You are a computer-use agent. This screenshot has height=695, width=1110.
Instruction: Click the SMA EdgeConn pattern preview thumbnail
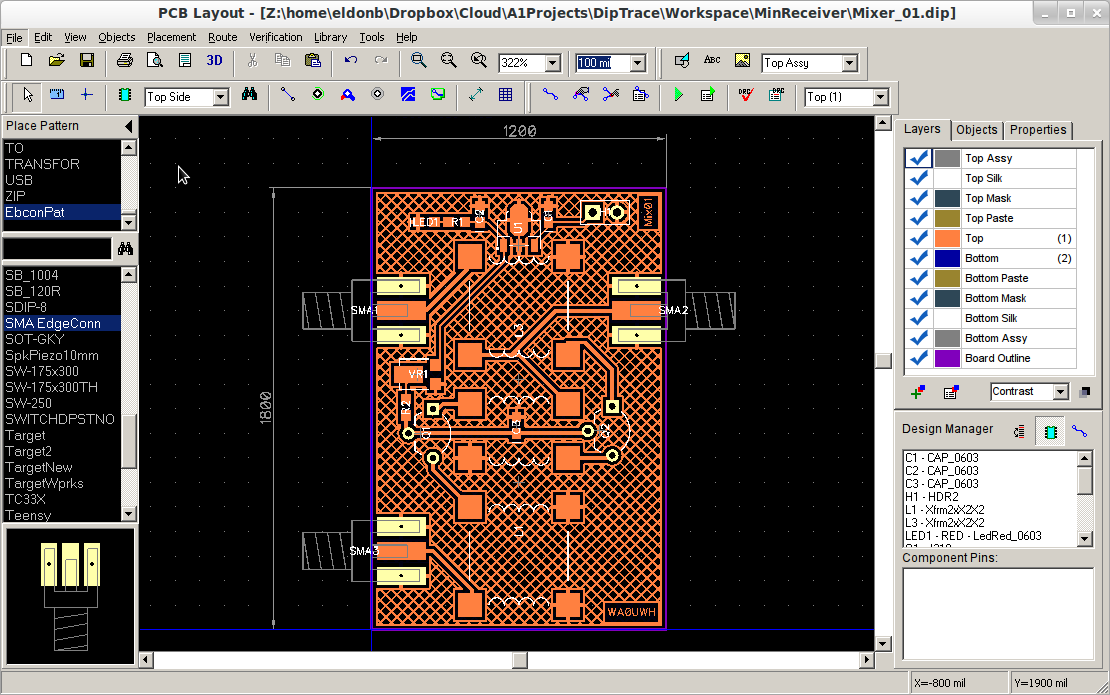pyautogui.click(x=69, y=597)
